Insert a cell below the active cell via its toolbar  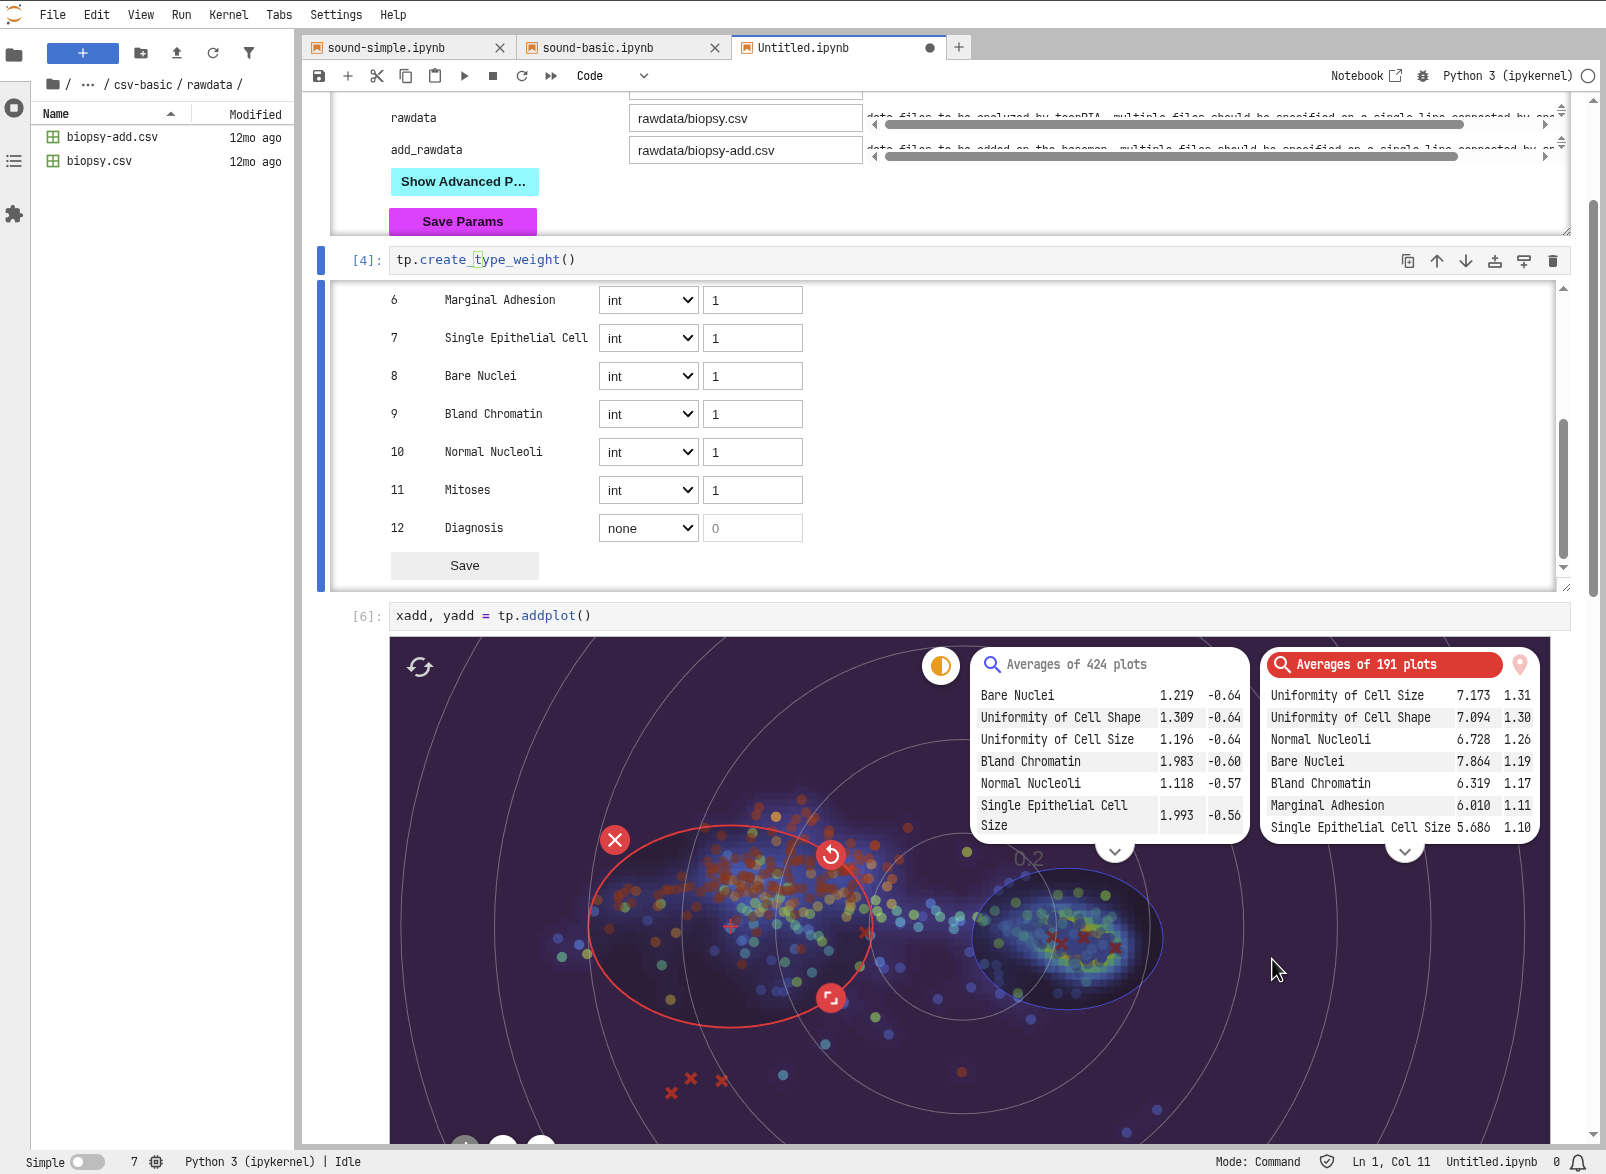pyautogui.click(x=1524, y=261)
